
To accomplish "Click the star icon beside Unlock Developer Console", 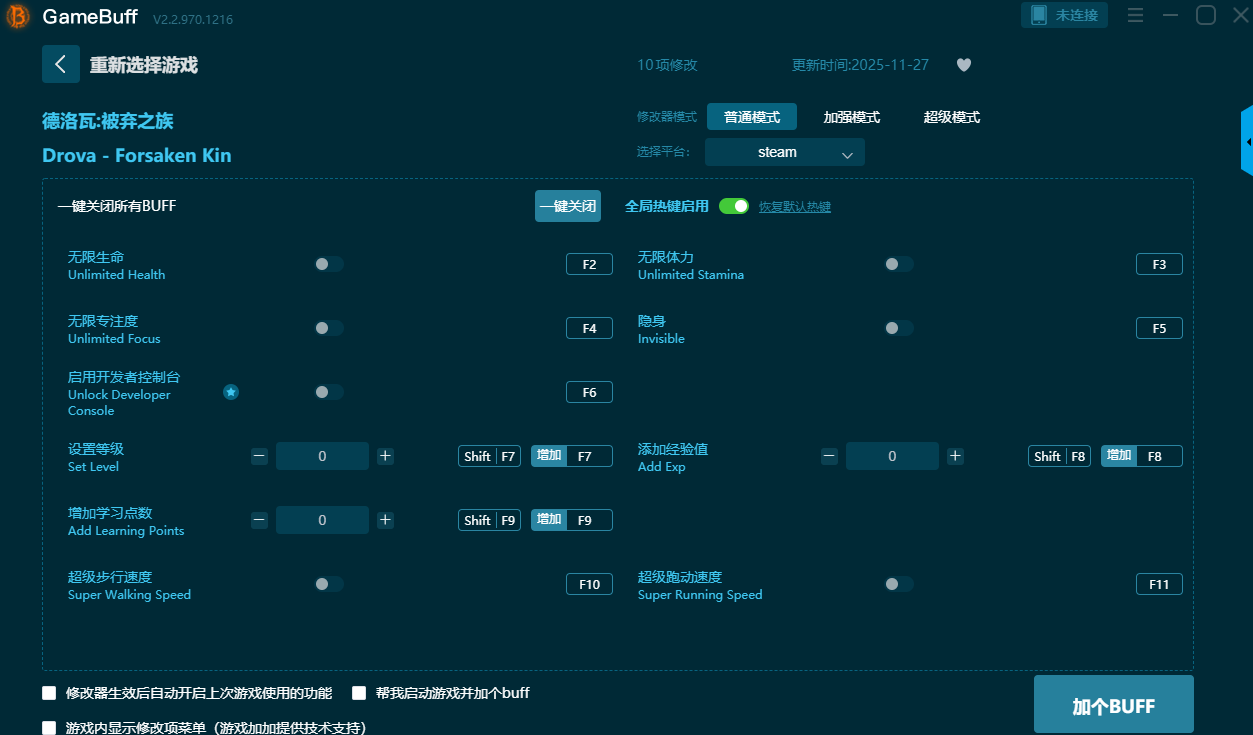I will (231, 392).
